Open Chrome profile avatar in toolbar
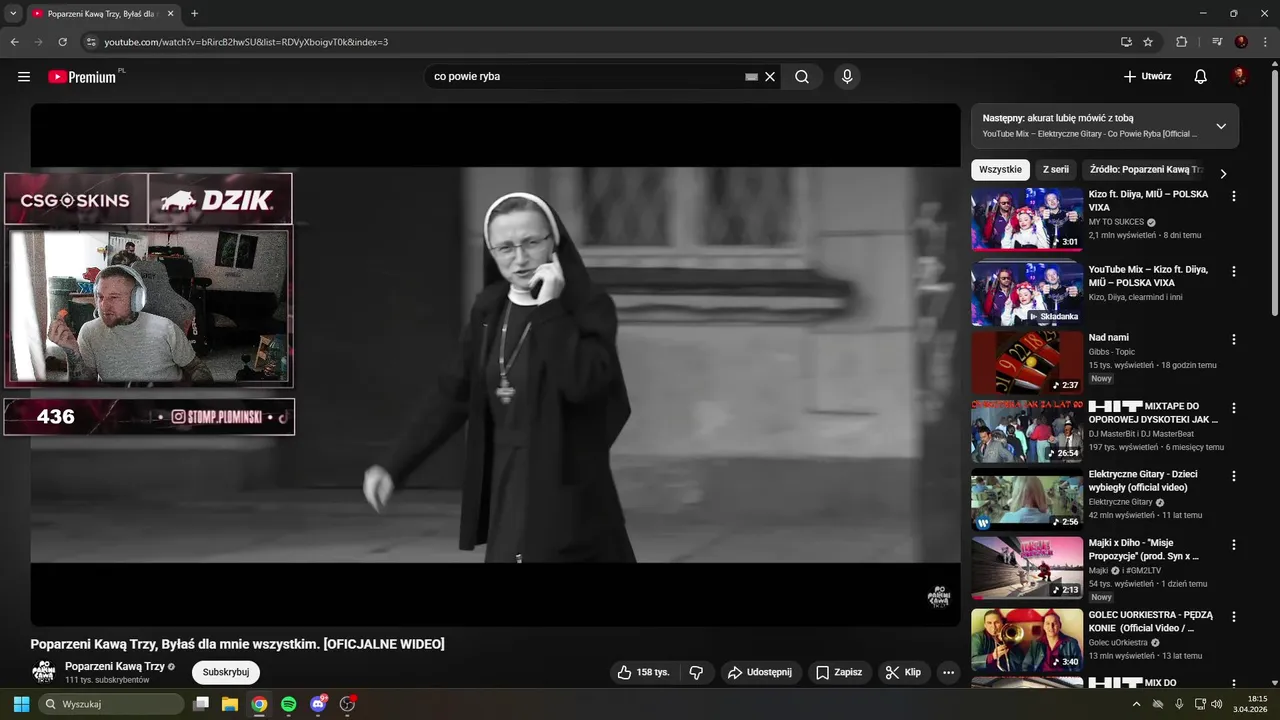The width and height of the screenshot is (1280, 720). tap(1241, 42)
